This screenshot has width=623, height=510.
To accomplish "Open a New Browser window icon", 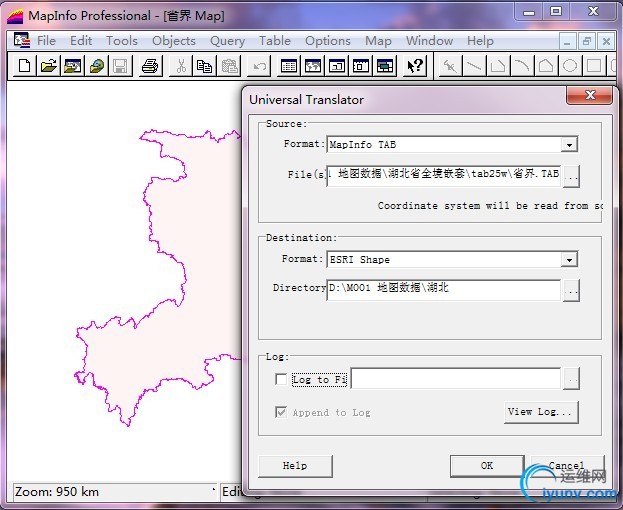I will [289, 66].
